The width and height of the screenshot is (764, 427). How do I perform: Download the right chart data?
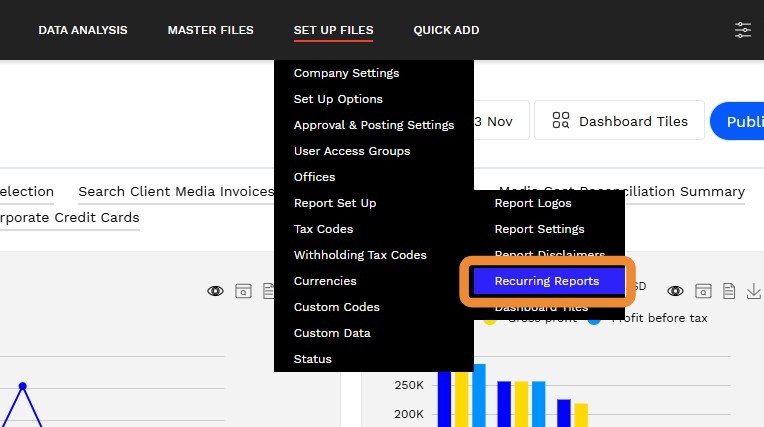[x=754, y=291]
